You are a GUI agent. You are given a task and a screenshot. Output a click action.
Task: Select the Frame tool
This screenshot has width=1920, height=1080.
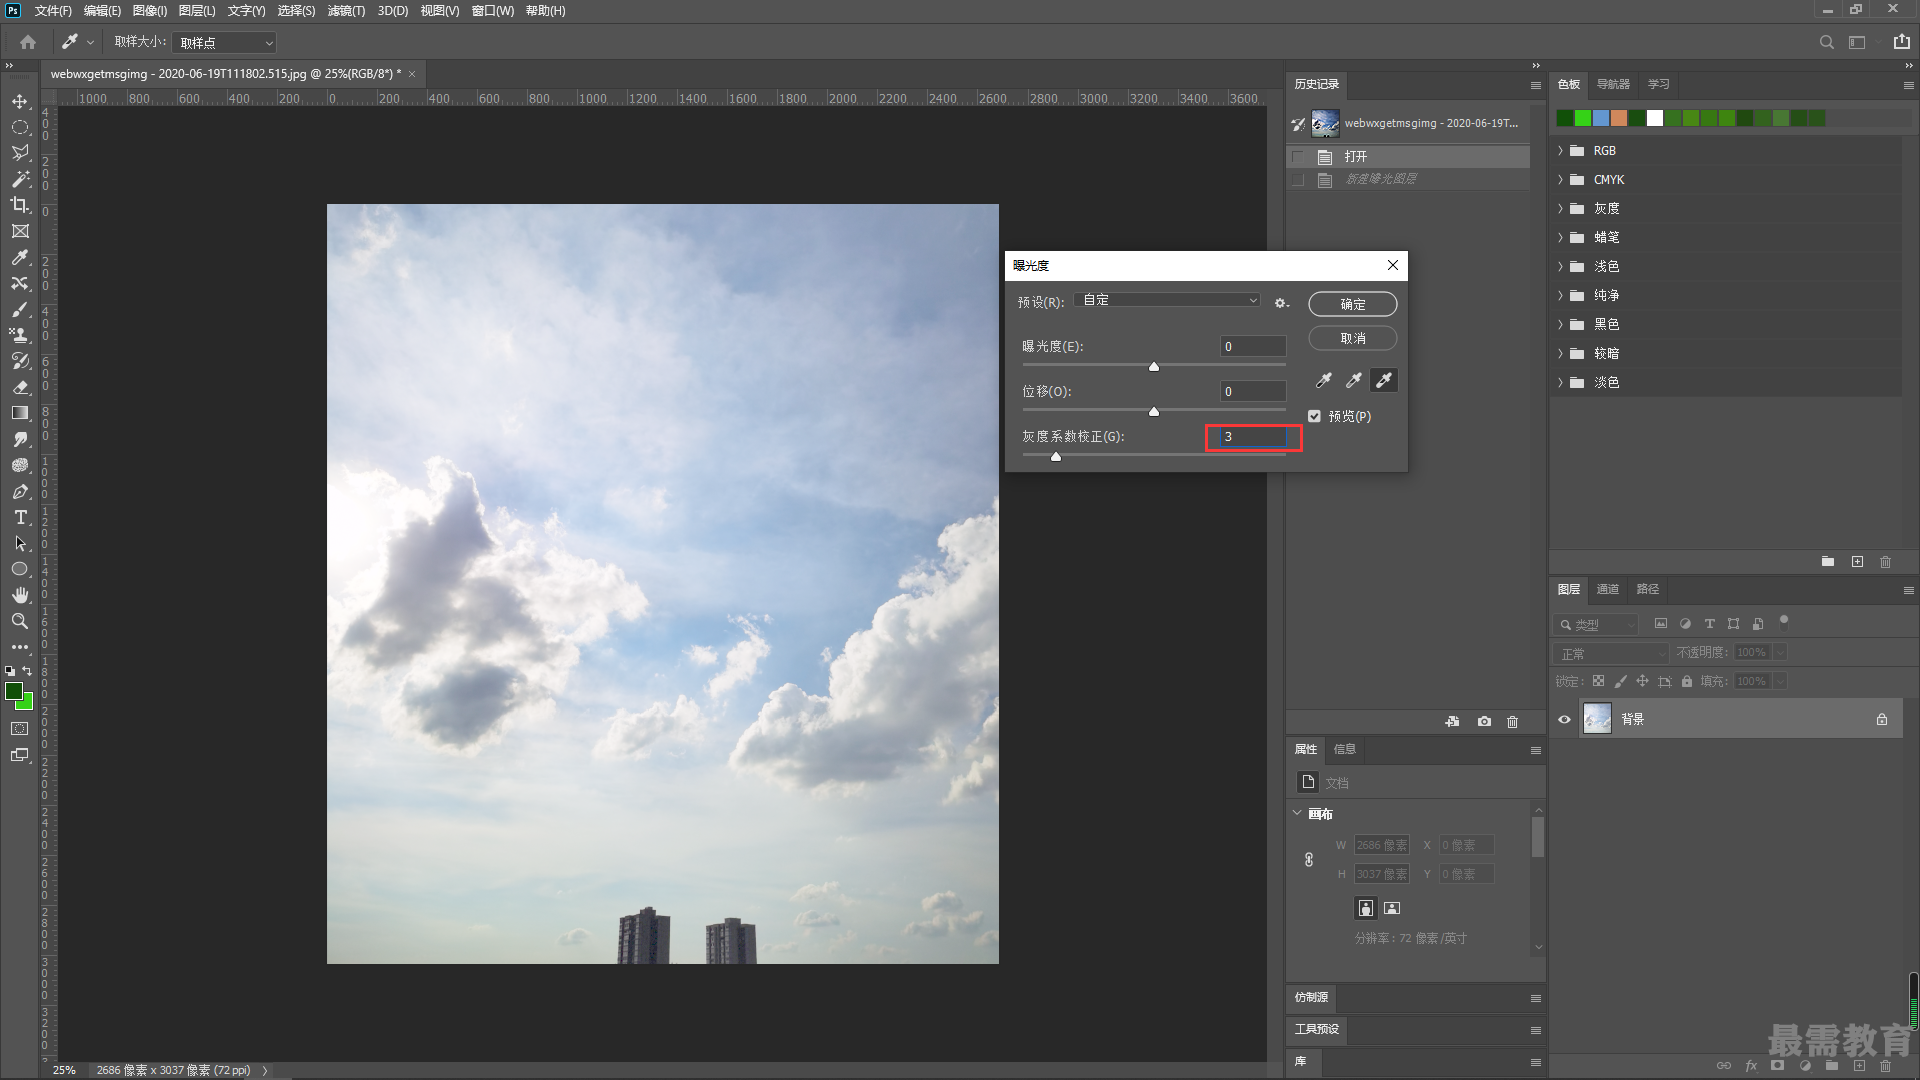tap(20, 231)
